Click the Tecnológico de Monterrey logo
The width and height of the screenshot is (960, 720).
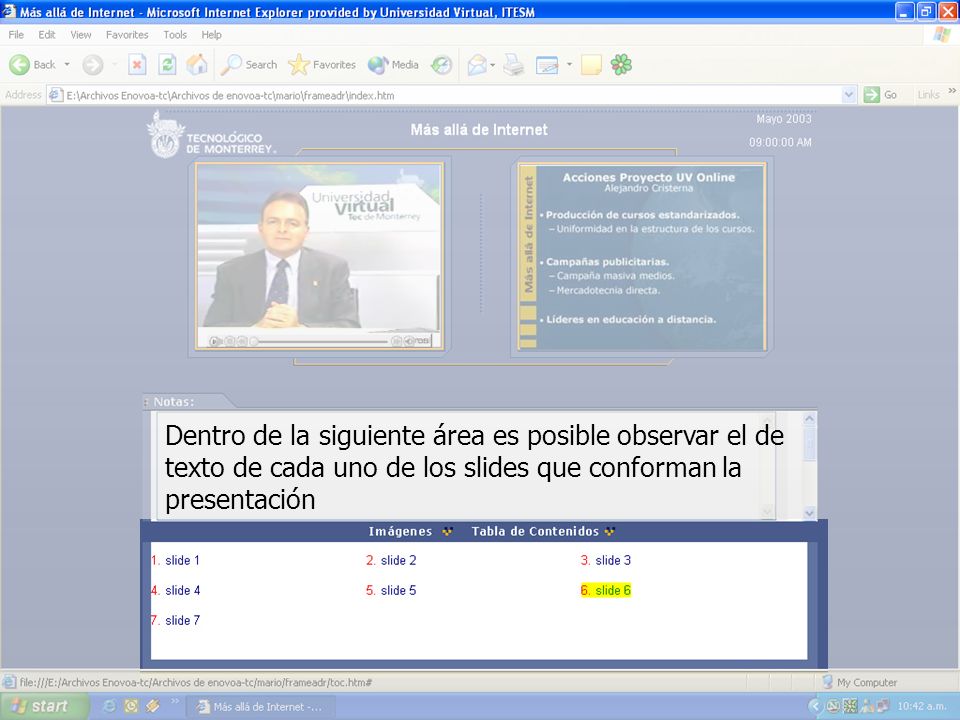point(211,135)
